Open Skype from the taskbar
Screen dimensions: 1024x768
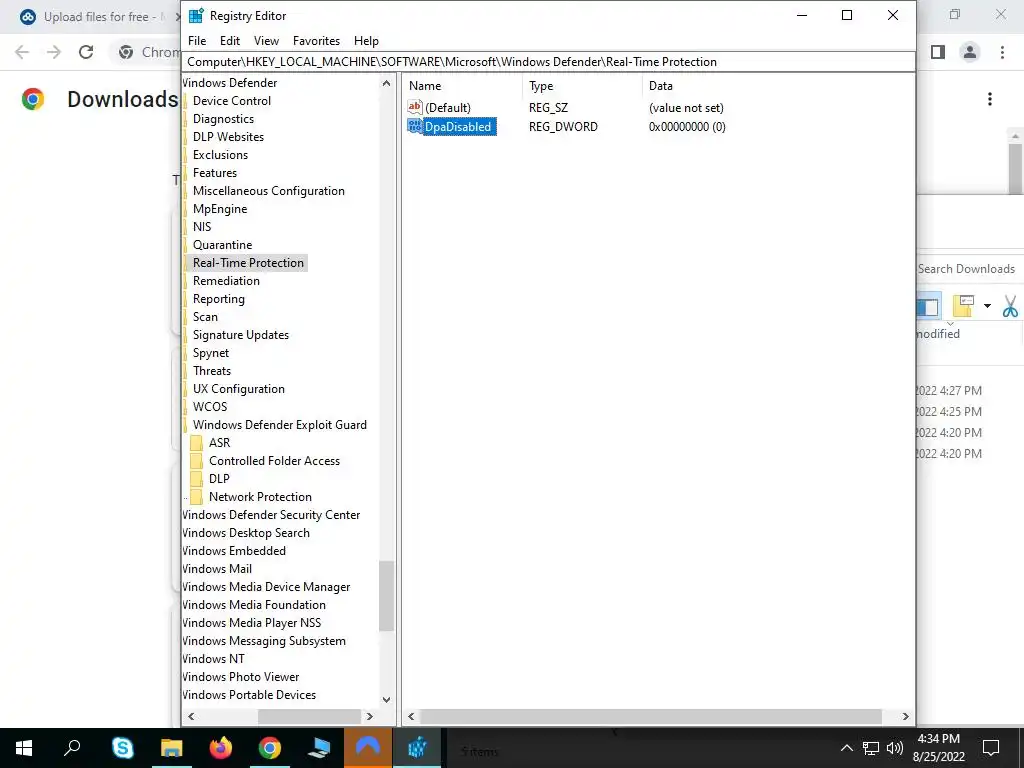click(x=123, y=748)
